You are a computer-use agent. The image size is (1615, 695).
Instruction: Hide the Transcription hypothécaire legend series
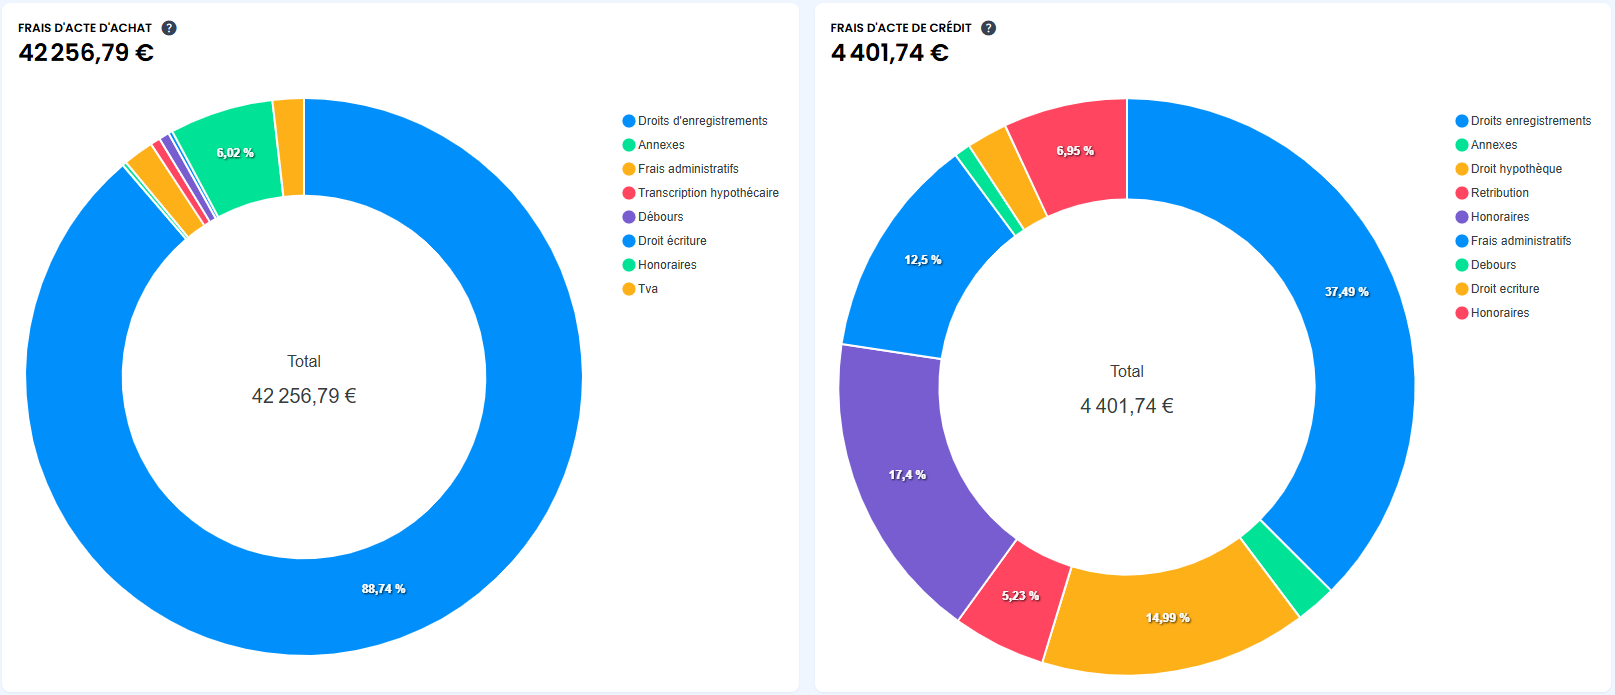(x=707, y=193)
